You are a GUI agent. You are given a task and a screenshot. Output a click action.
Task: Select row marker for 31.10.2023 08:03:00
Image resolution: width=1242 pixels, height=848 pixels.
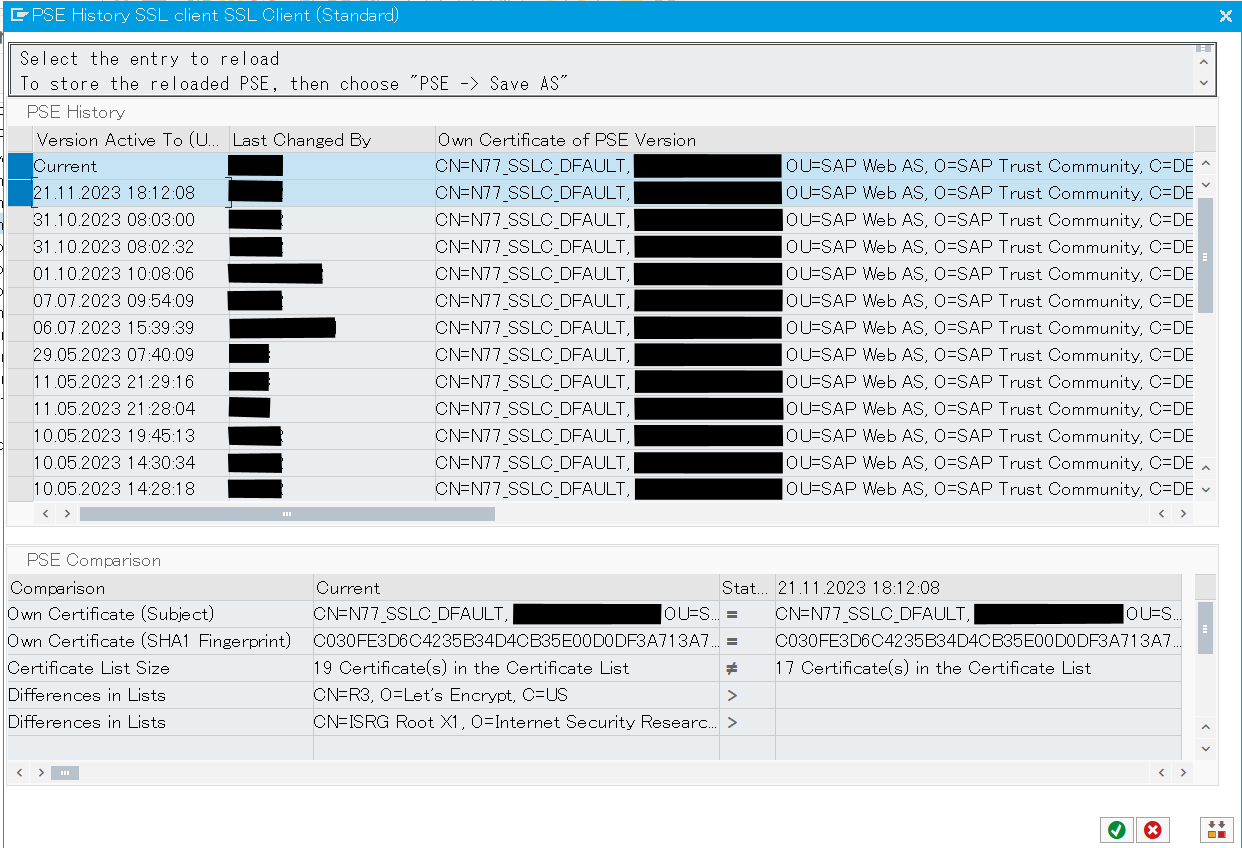tap(20, 220)
